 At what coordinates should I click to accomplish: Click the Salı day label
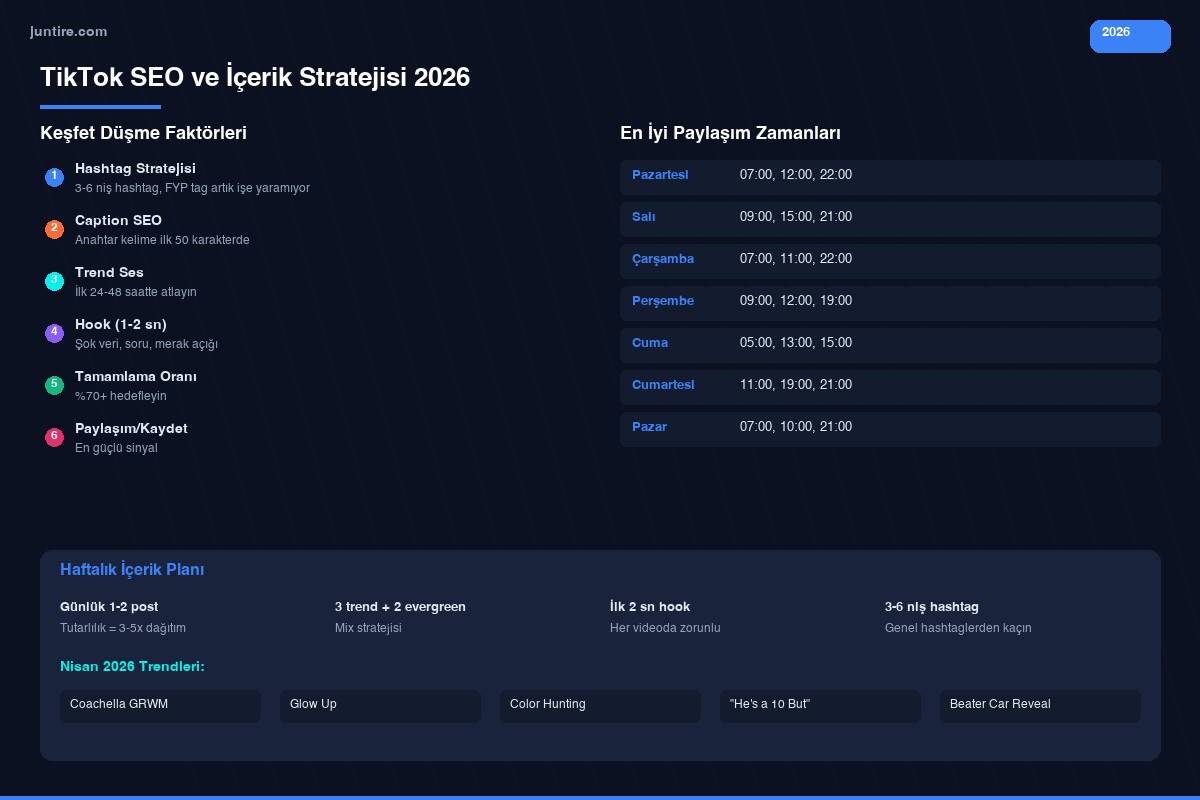coord(644,218)
